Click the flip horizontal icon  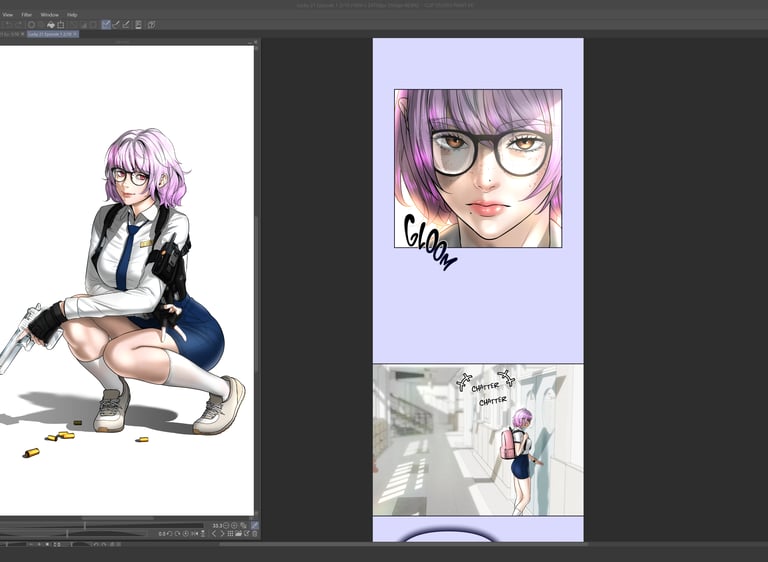point(194,534)
